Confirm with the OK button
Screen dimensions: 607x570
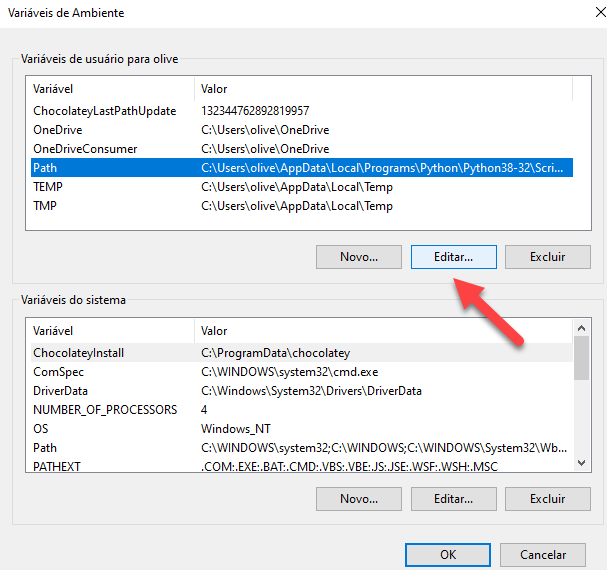pyautogui.click(x=448, y=555)
